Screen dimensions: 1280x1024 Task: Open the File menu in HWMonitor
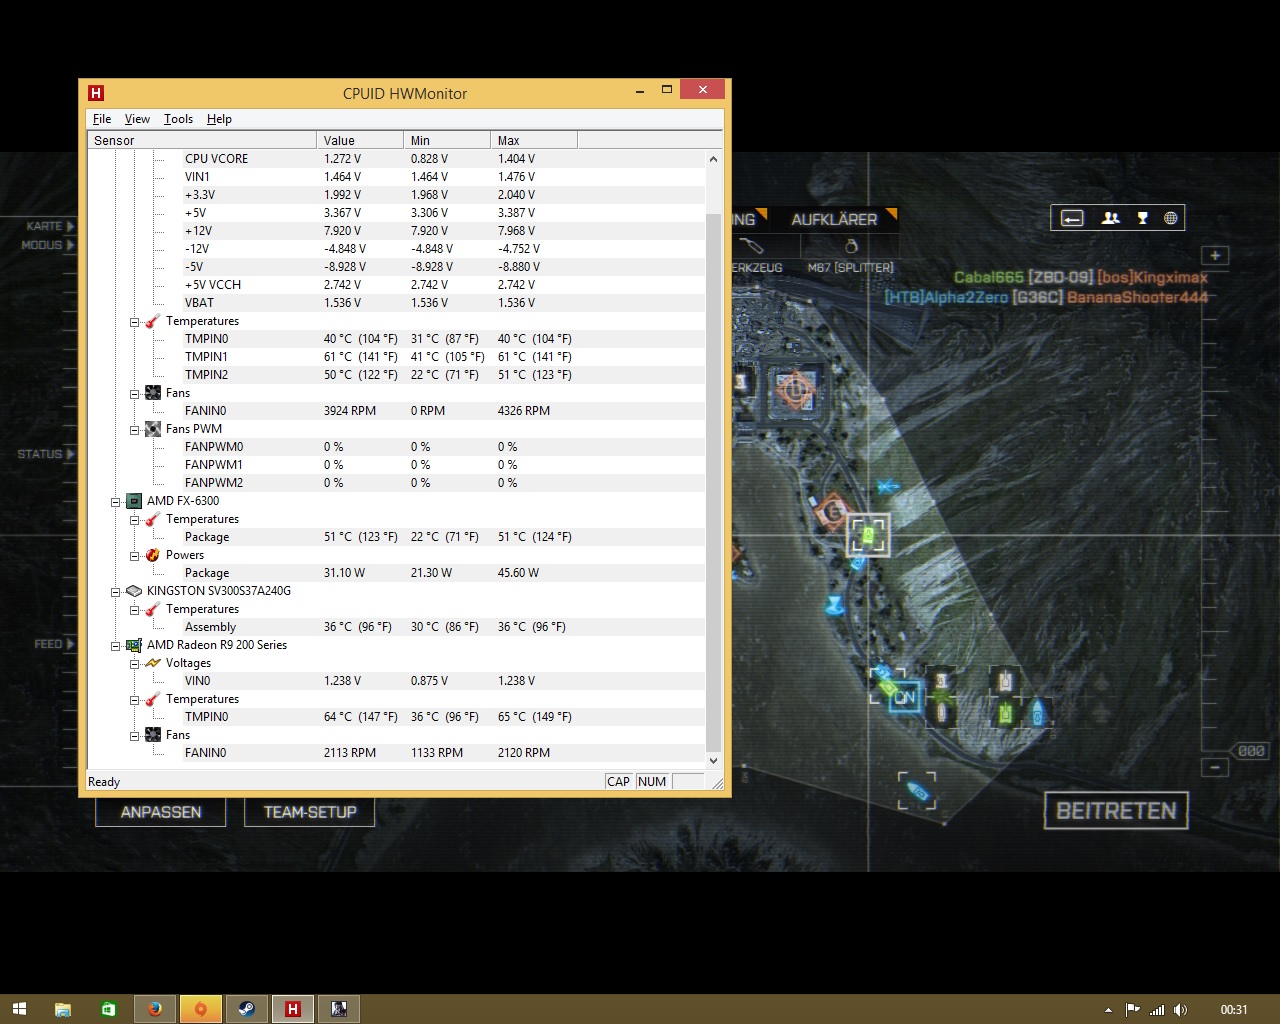102,119
